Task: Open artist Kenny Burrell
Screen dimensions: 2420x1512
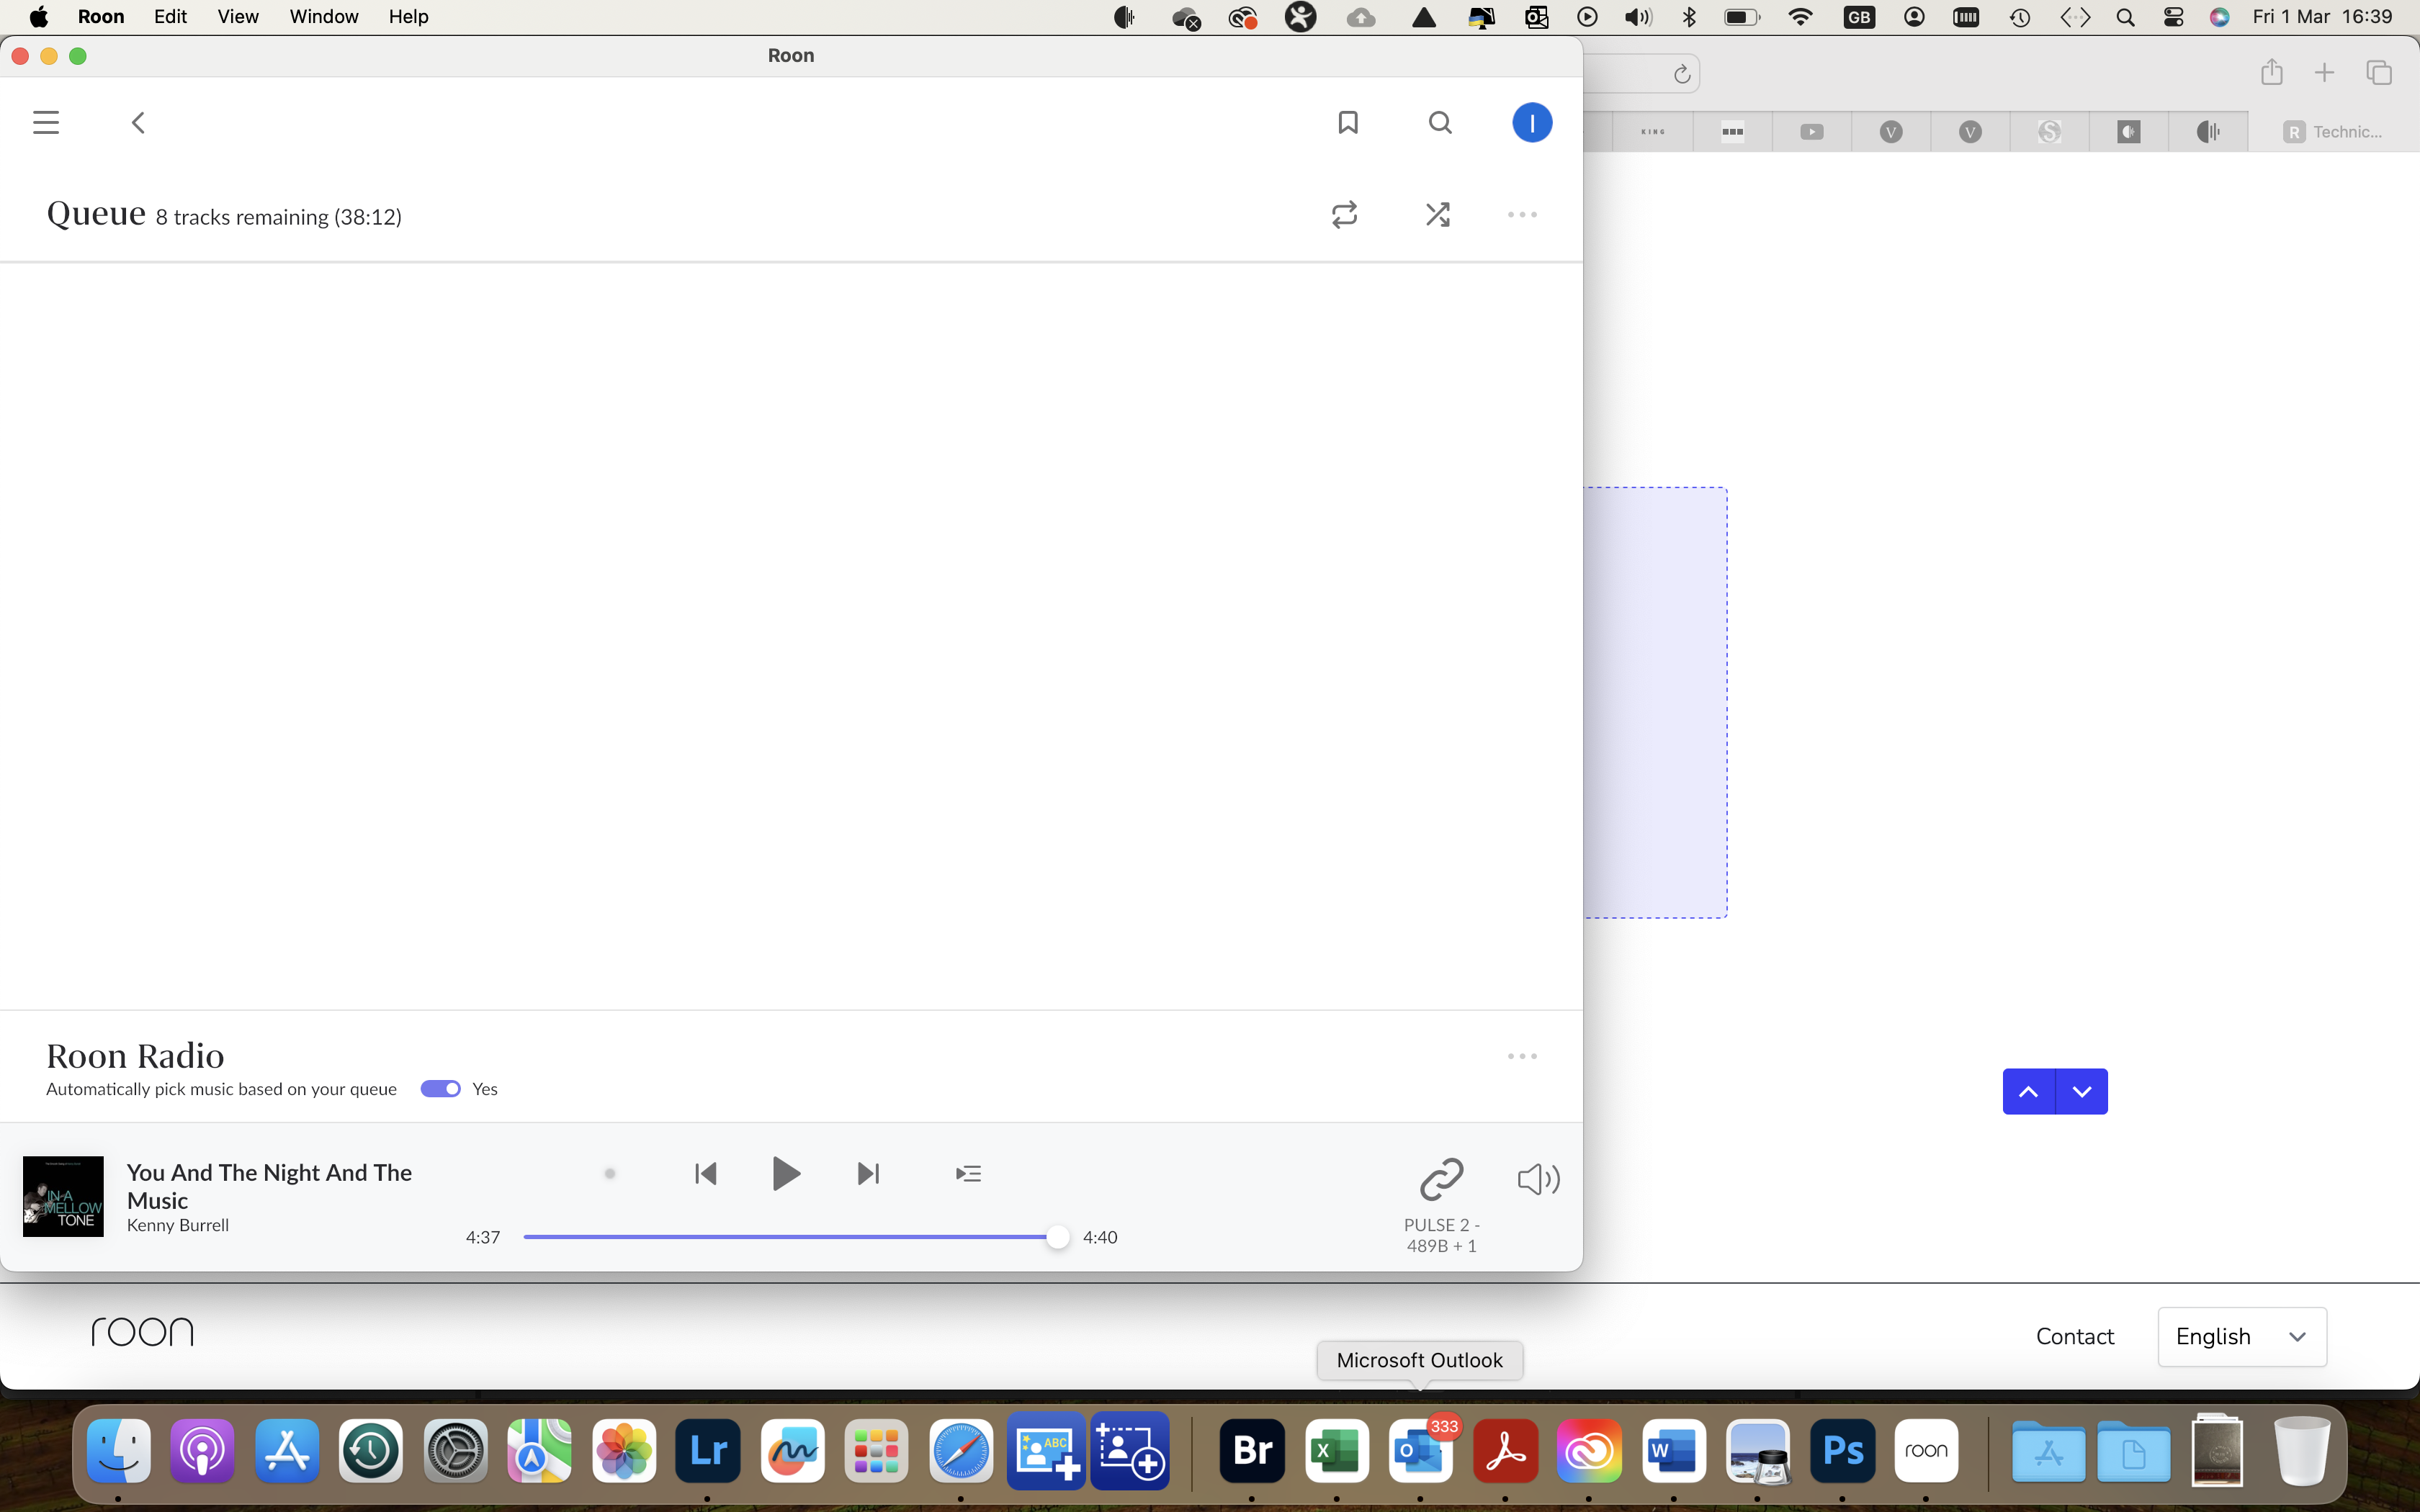Action: click(x=178, y=1225)
